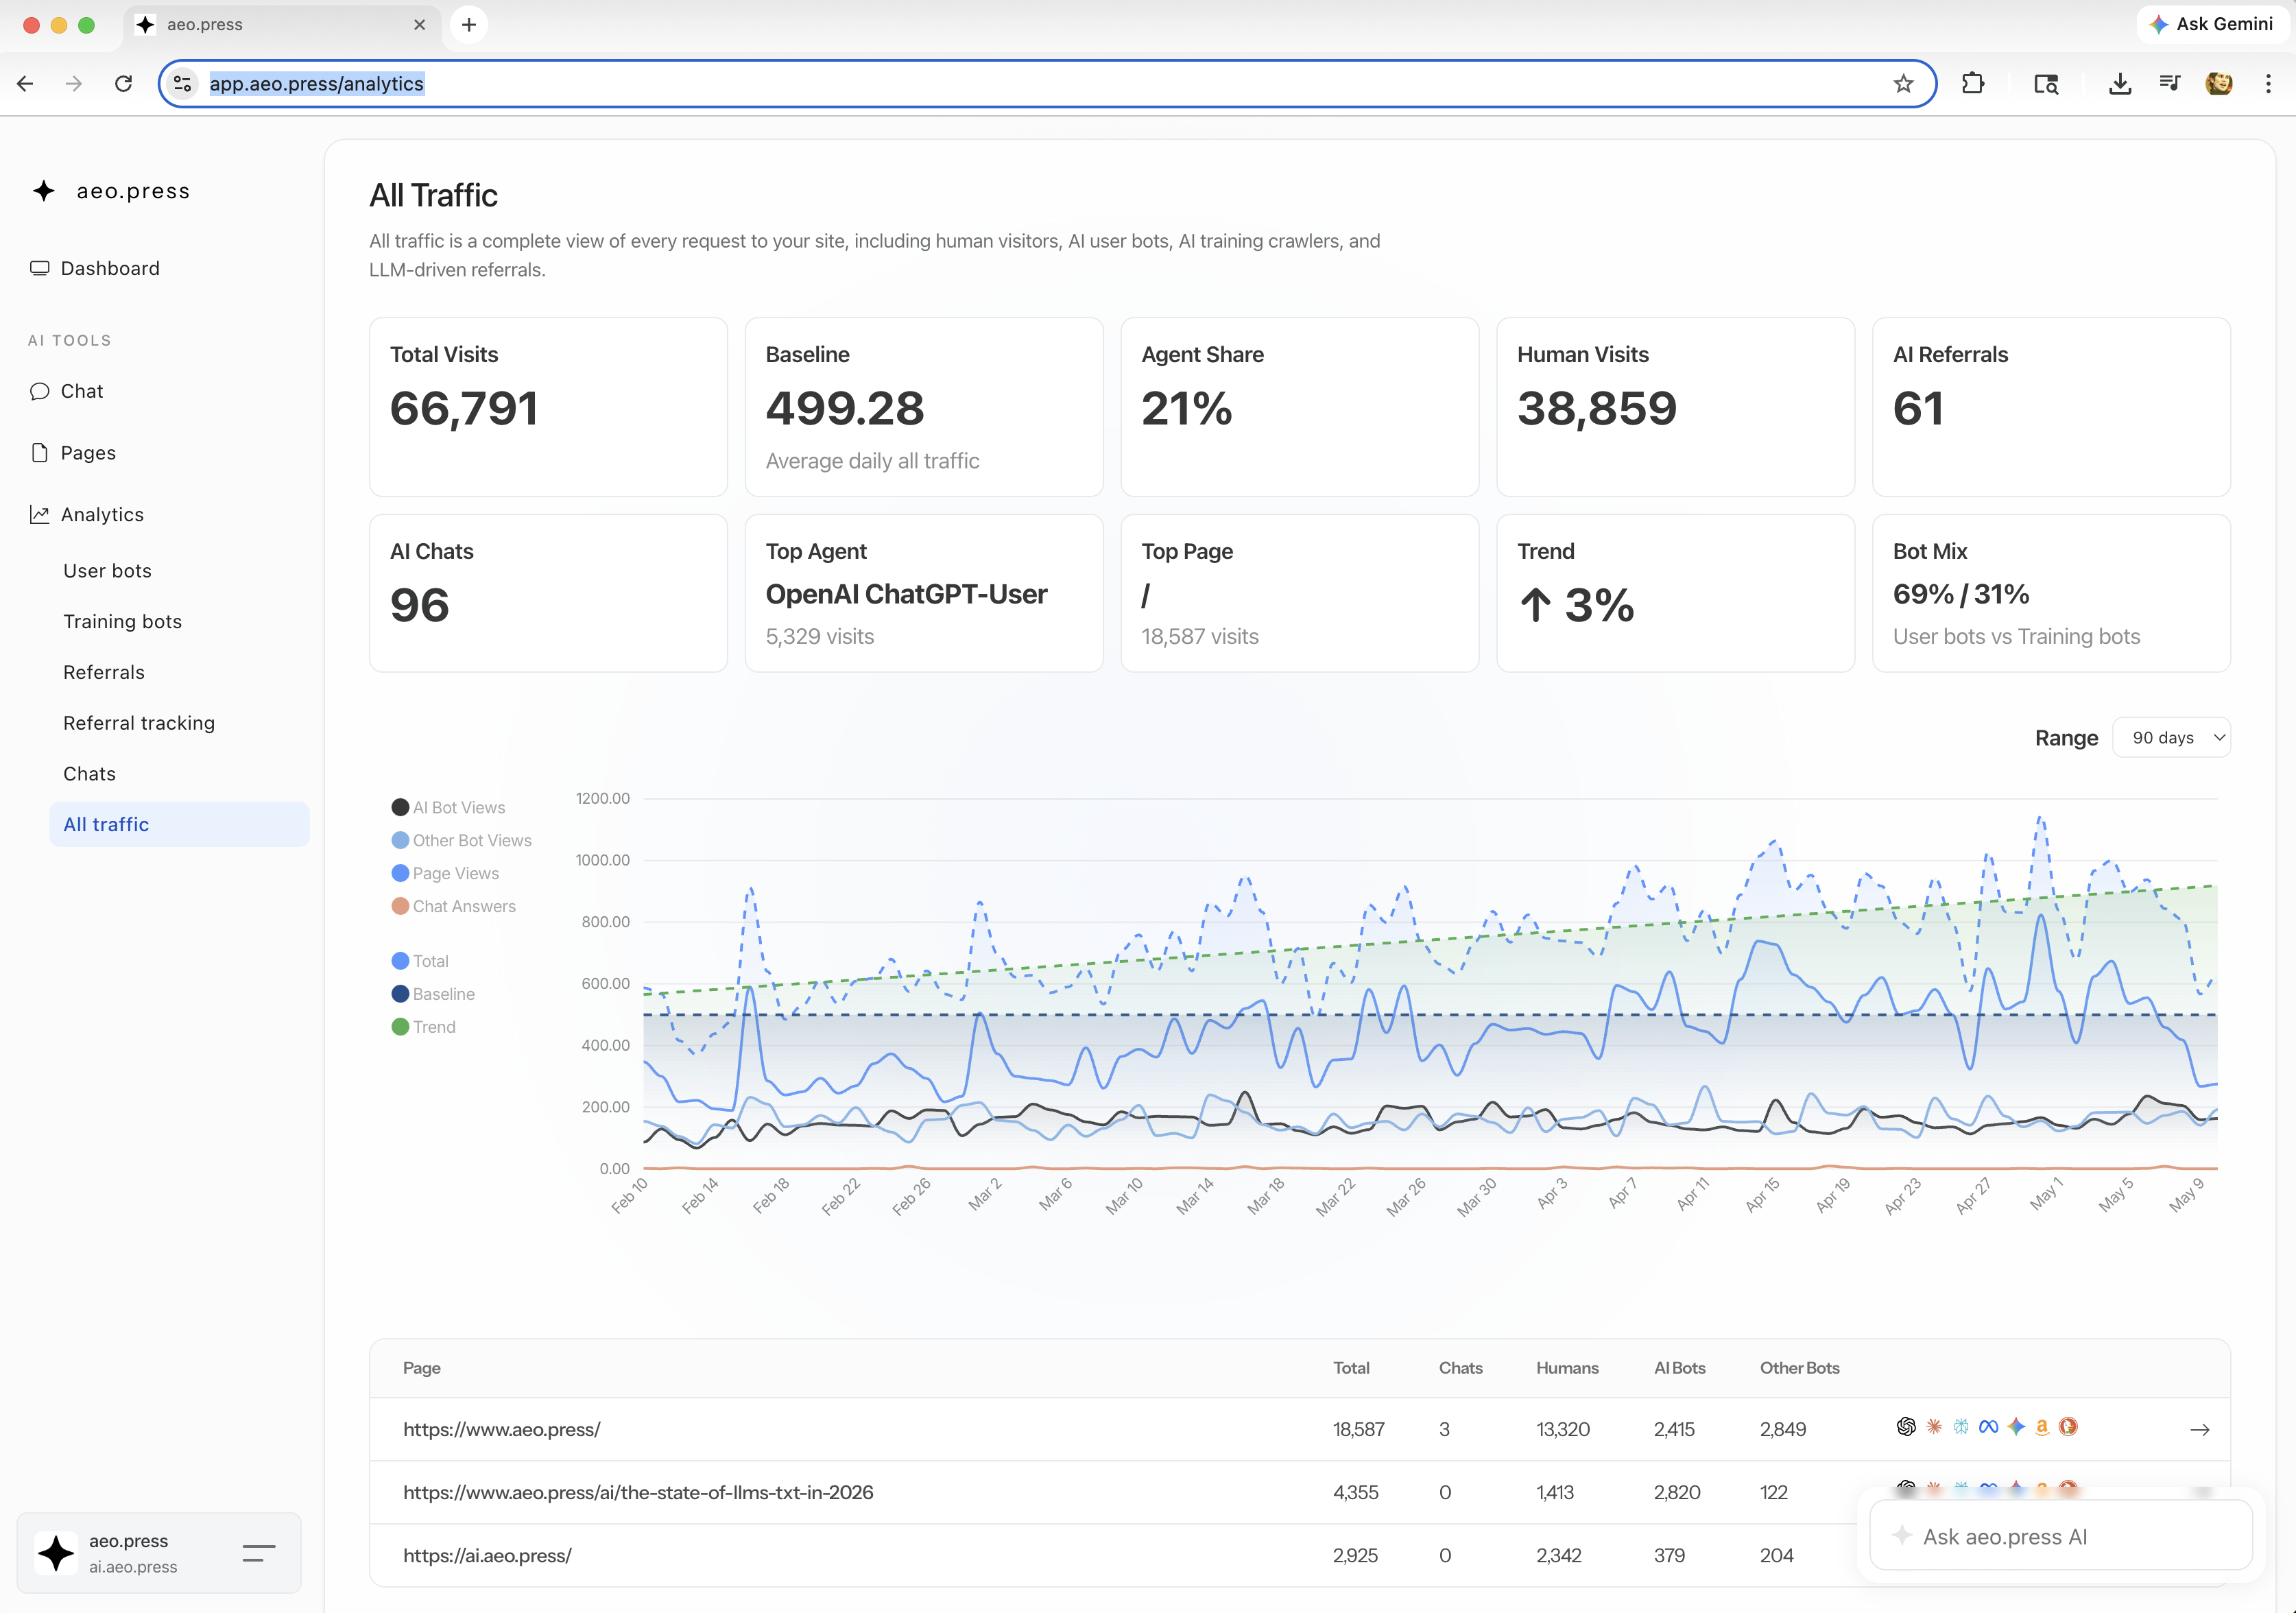The image size is (2296, 1613).
Task: Open the browser Extensions puzzle icon
Action: coord(1973,84)
